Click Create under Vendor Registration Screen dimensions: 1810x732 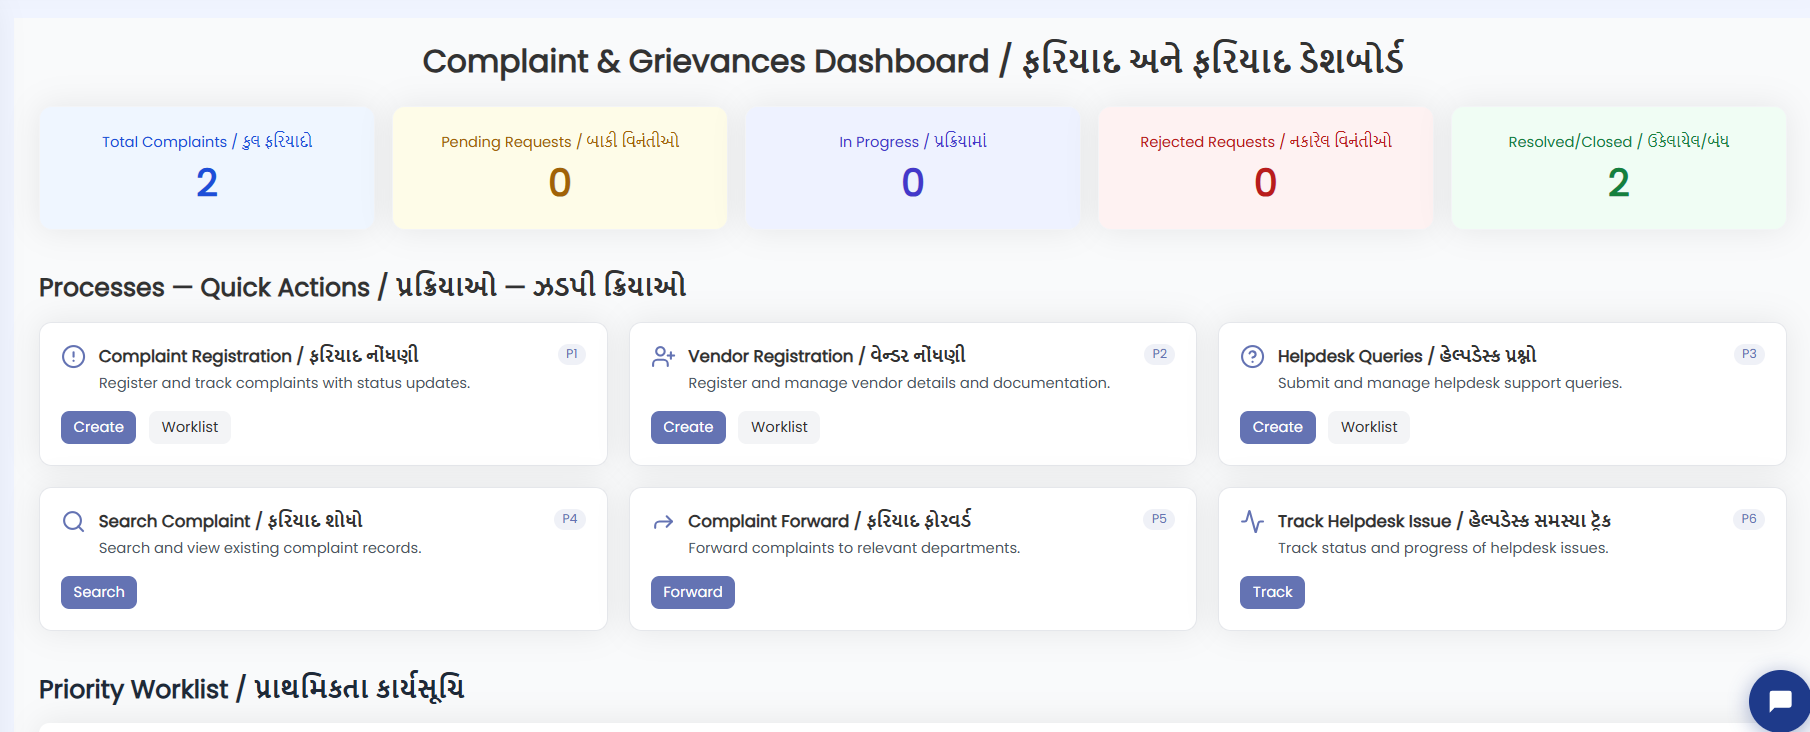(688, 427)
